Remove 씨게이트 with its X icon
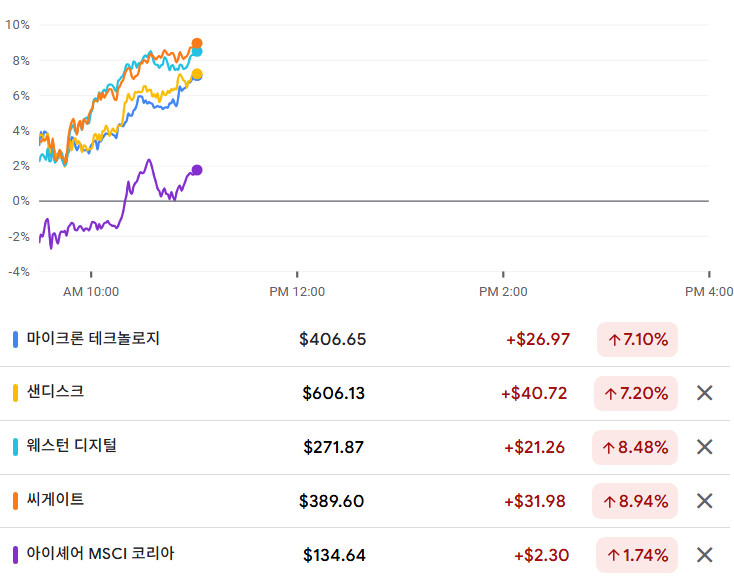The width and height of the screenshot is (734, 576). point(704,501)
